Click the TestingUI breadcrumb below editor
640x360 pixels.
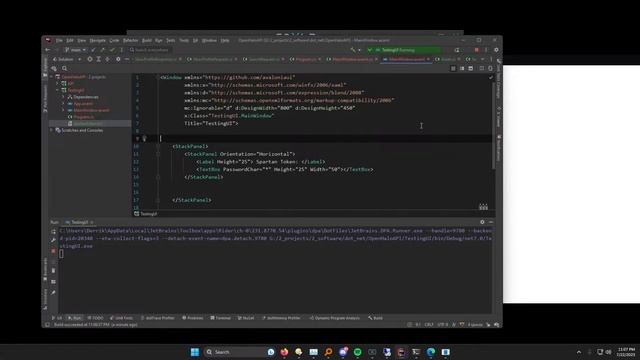(146, 214)
